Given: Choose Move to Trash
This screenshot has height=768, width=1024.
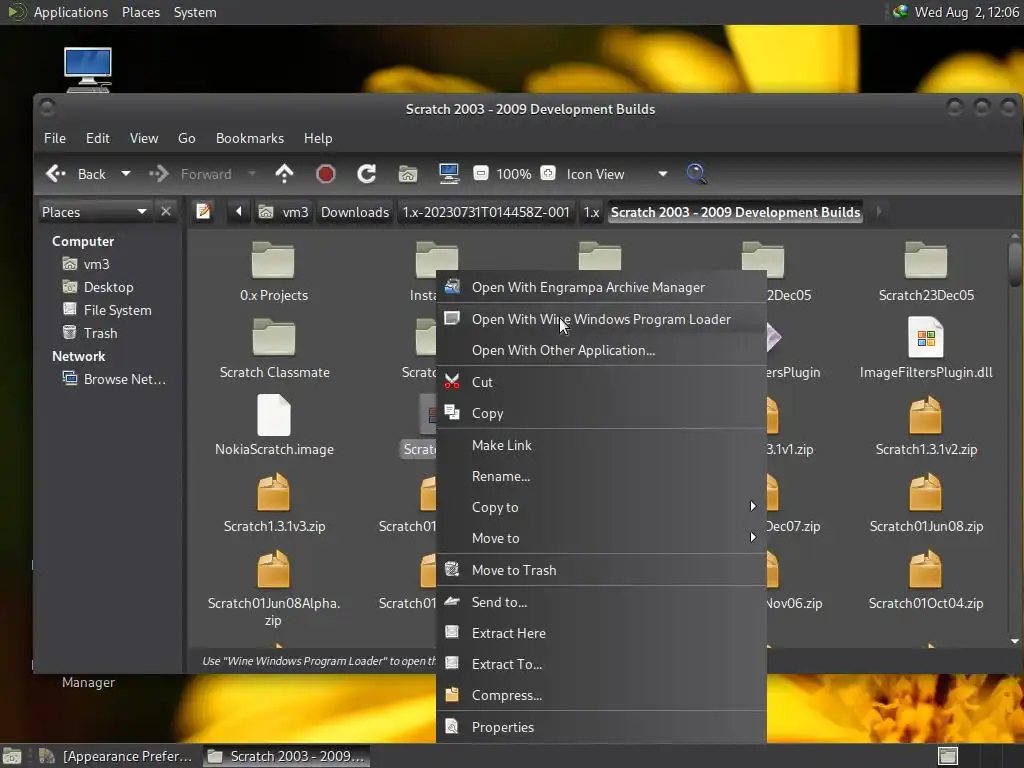Looking at the screenshot, I should (x=601, y=570).
